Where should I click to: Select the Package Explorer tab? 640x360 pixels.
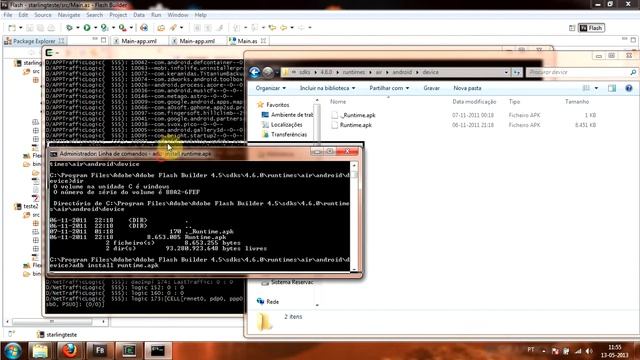coord(34,41)
